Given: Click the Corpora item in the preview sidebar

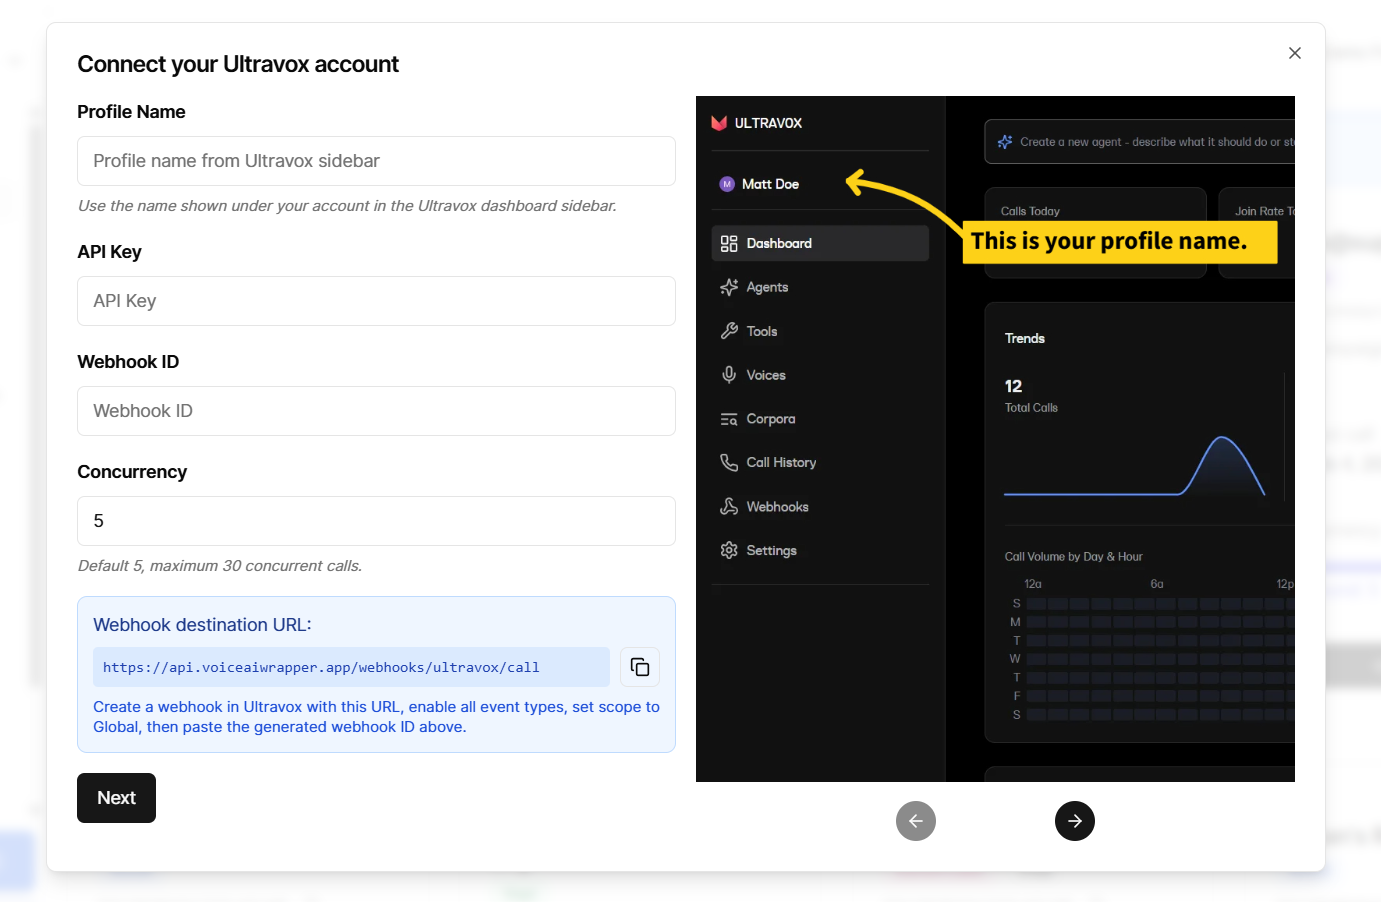Looking at the screenshot, I should 770,419.
